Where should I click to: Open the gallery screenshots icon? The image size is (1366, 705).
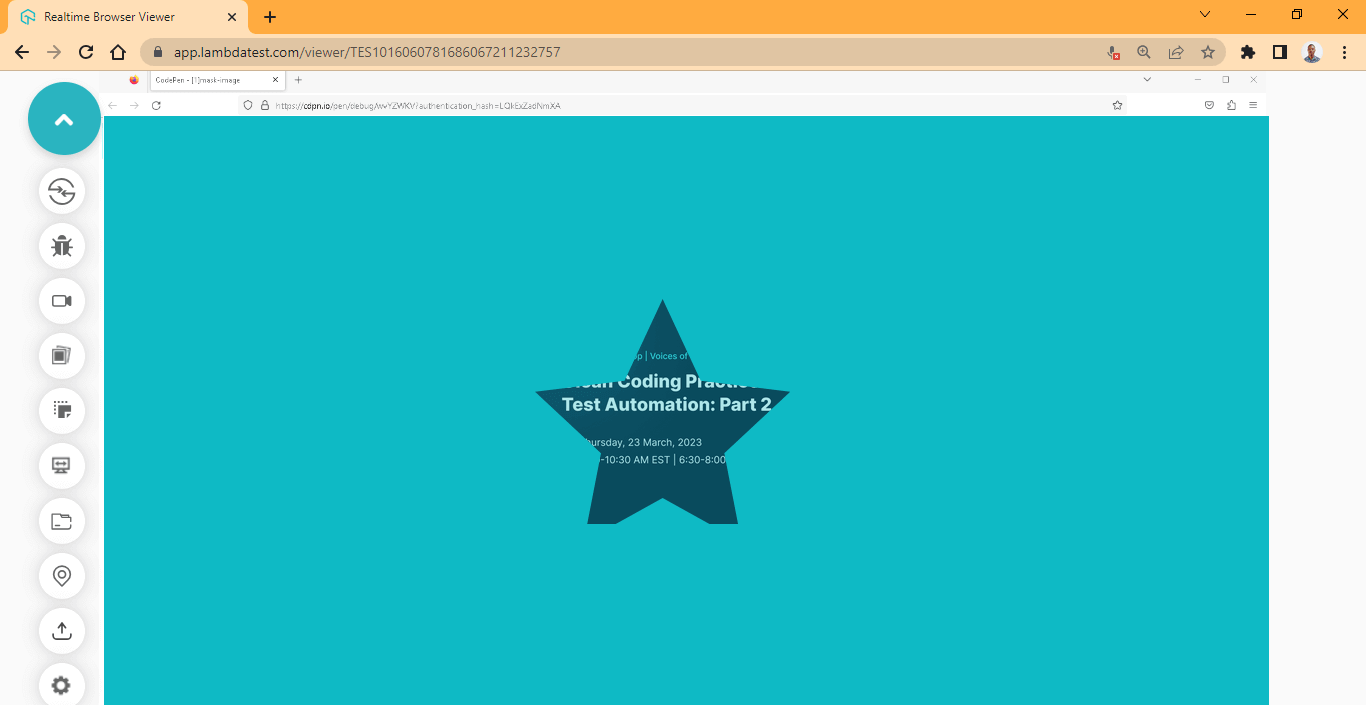tap(62, 356)
